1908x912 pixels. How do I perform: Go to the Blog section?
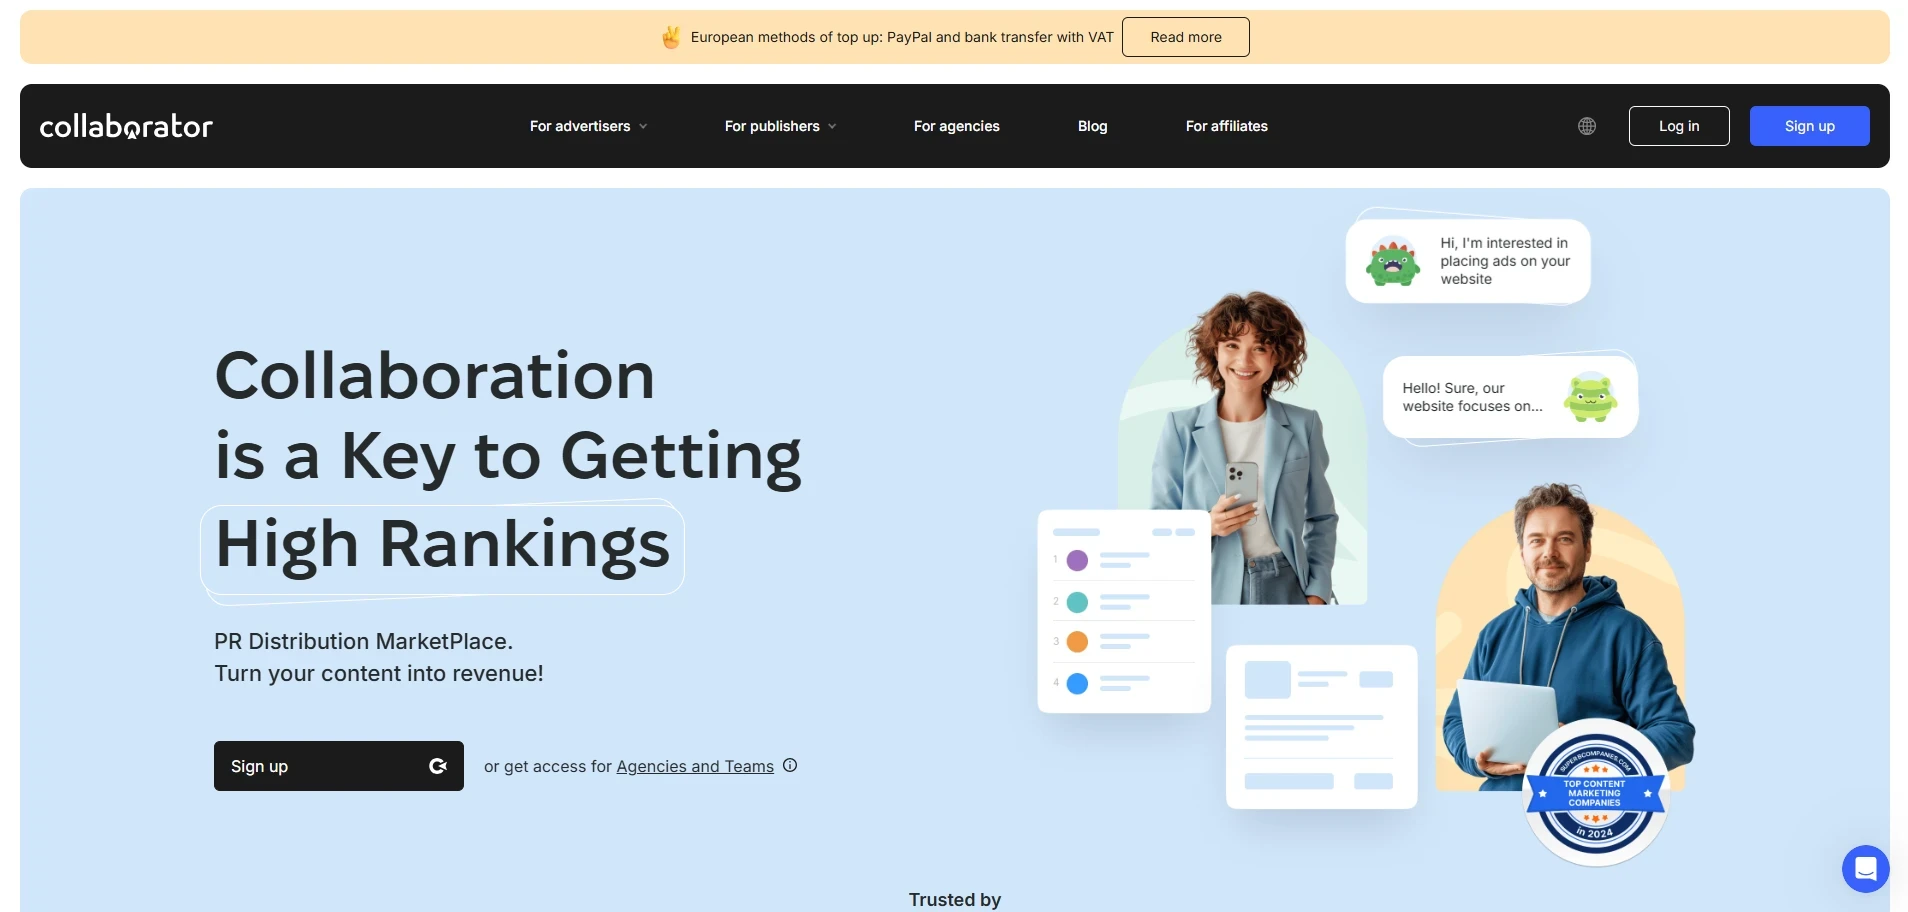click(x=1092, y=126)
